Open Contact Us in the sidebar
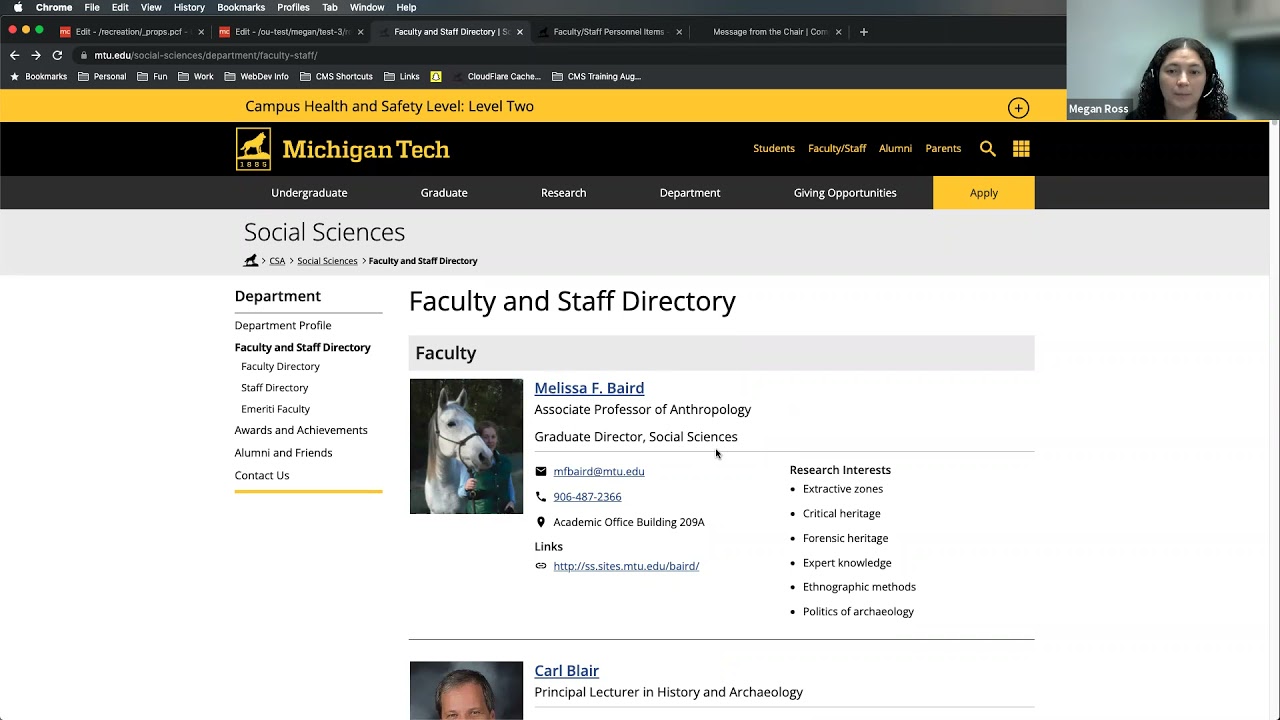The height and width of the screenshot is (720, 1280). 262,476
